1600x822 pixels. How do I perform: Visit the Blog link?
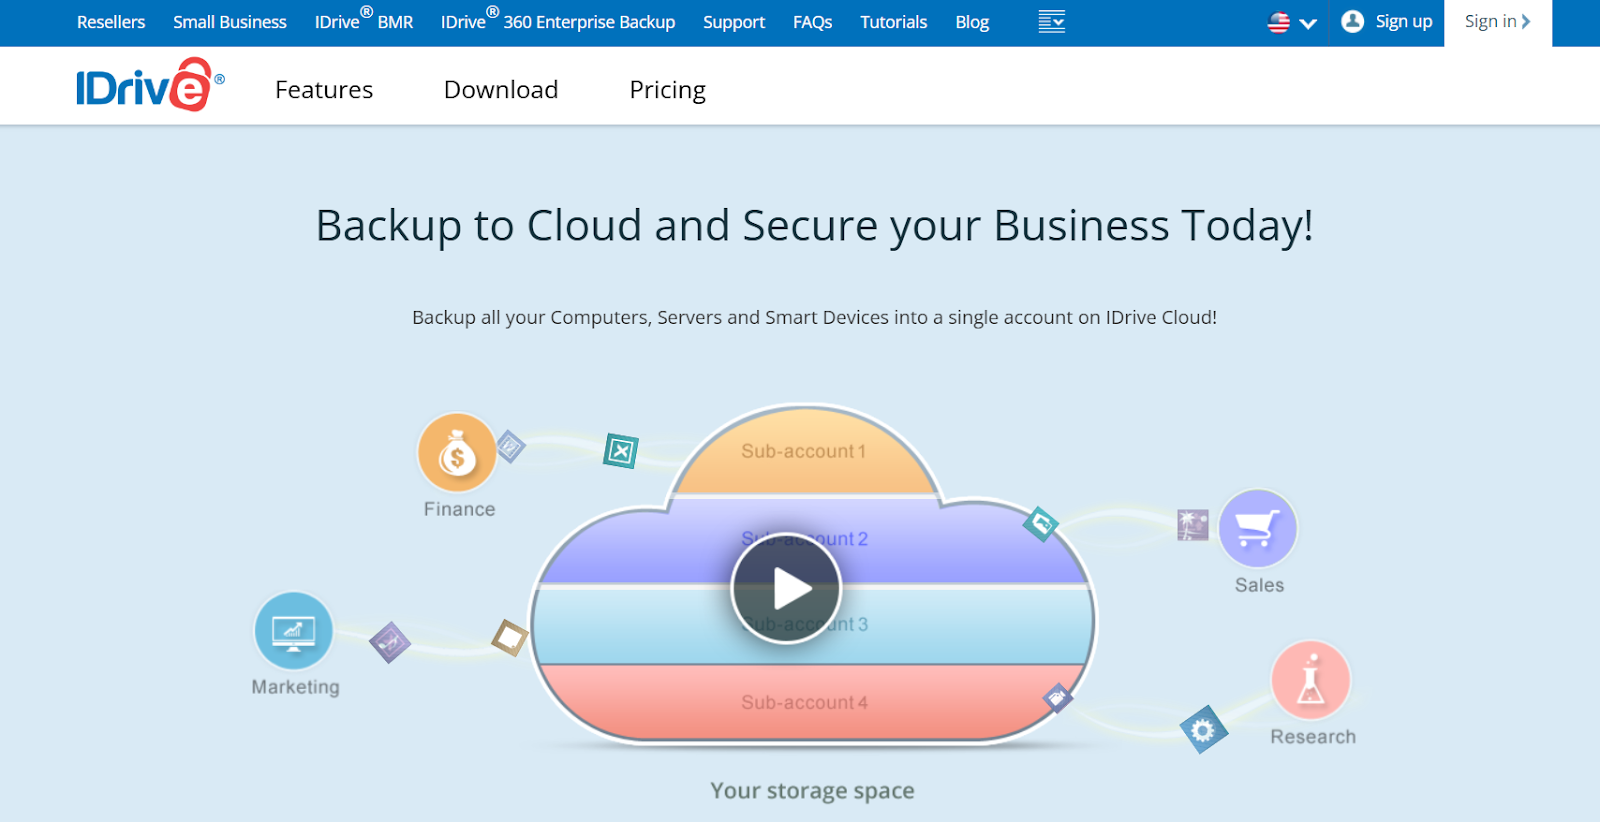[x=972, y=22]
